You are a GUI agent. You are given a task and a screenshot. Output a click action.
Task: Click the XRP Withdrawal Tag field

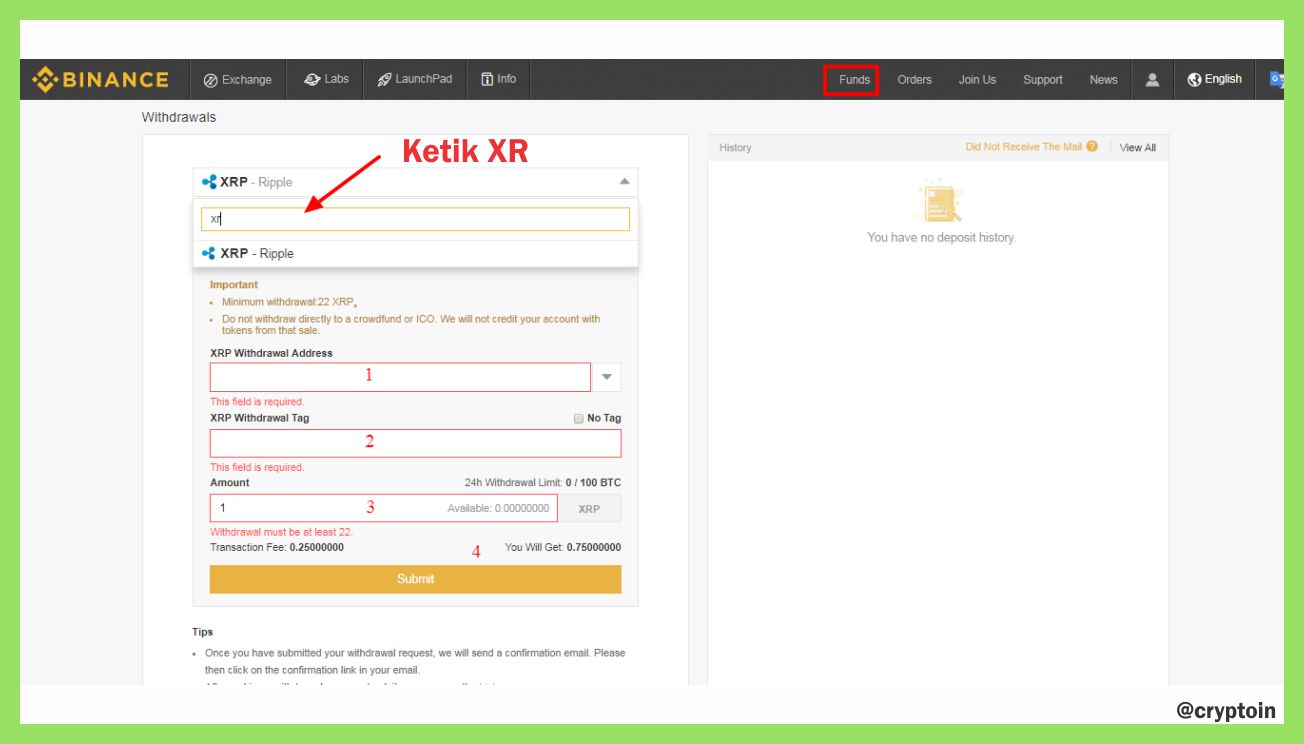pyautogui.click(x=415, y=444)
